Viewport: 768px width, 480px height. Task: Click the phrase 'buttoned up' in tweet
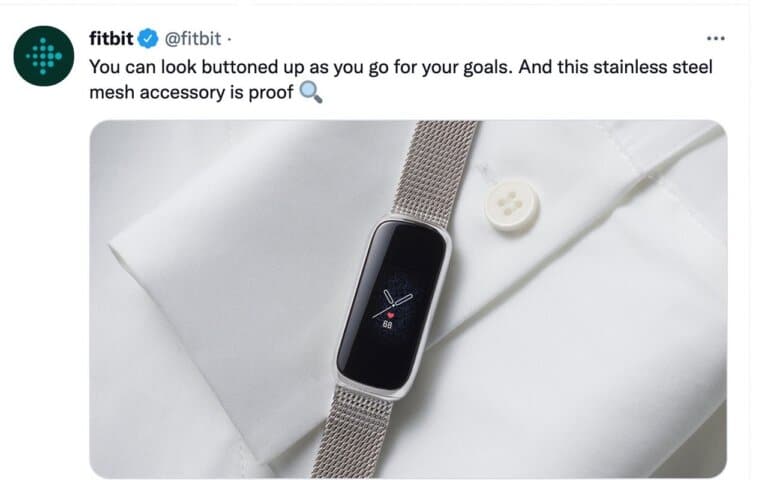(x=253, y=67)
